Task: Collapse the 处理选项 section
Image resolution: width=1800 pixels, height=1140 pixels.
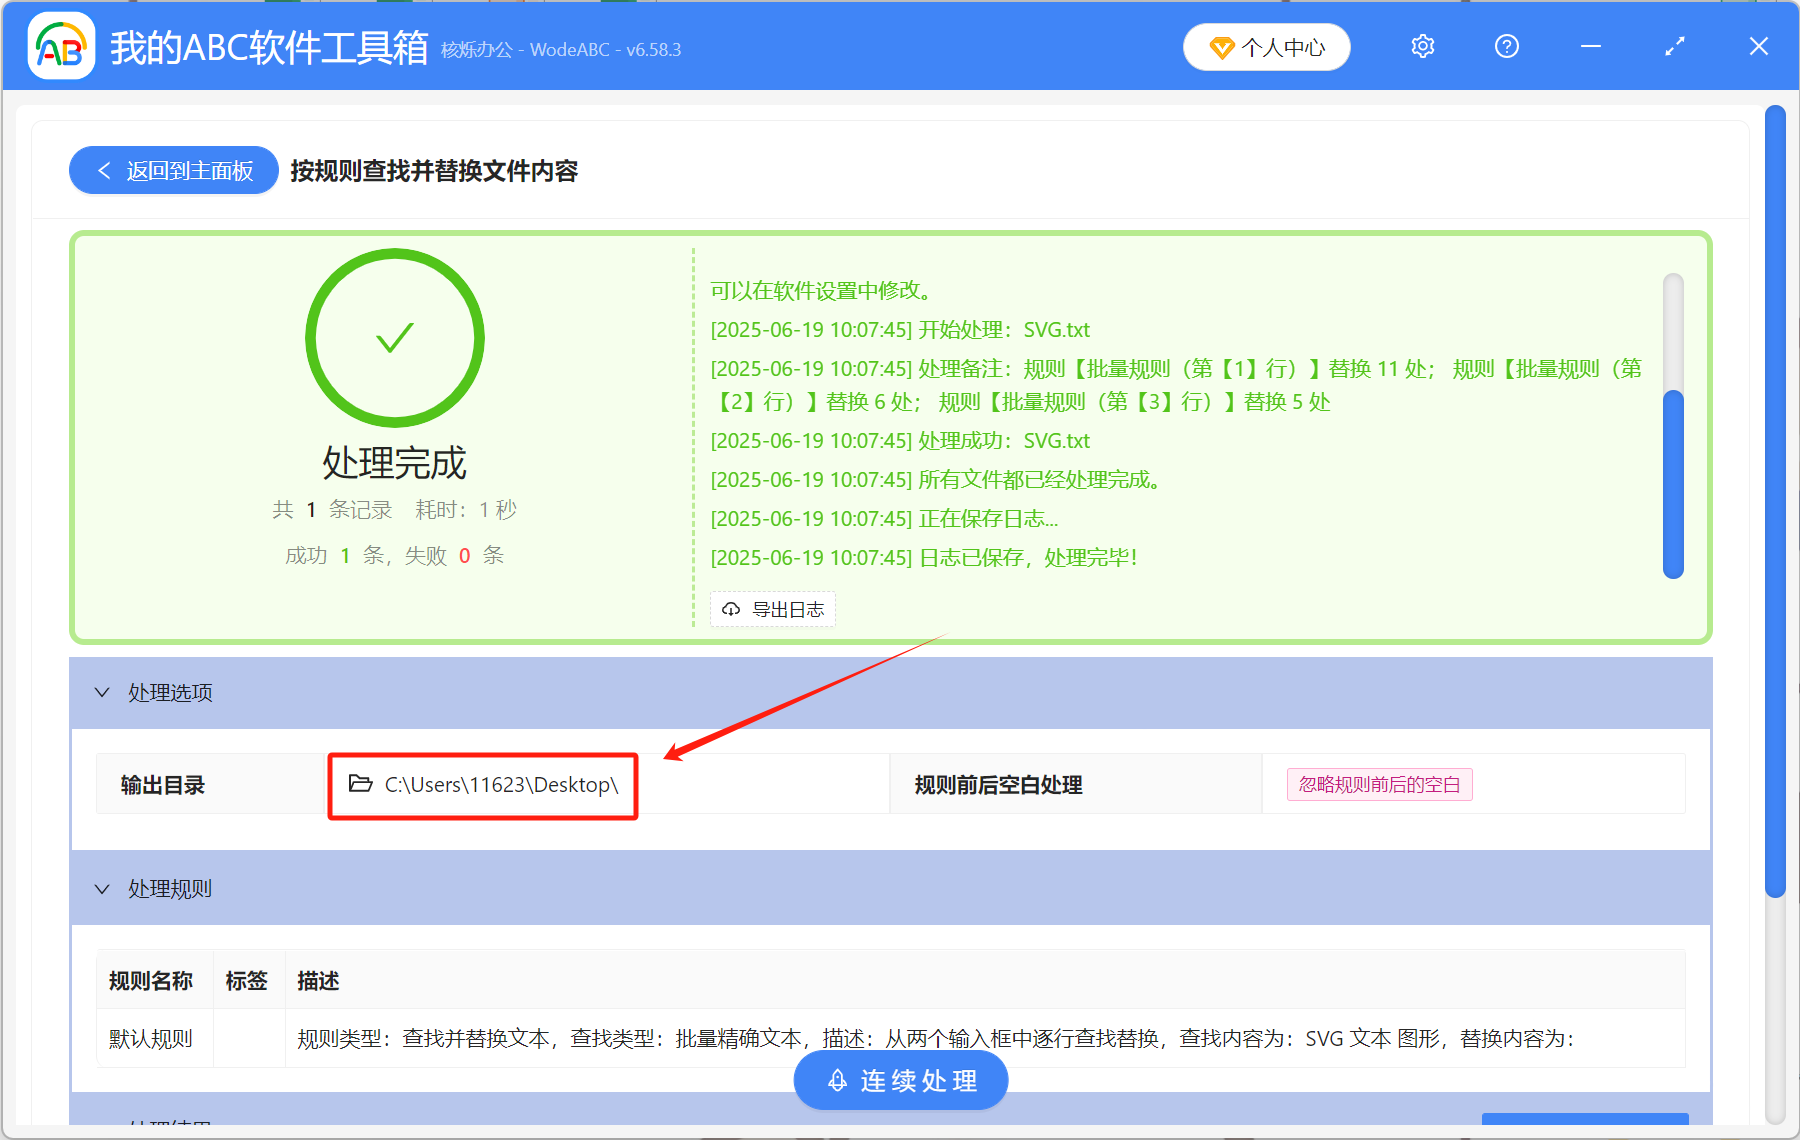Action: [x=101, y=693]
